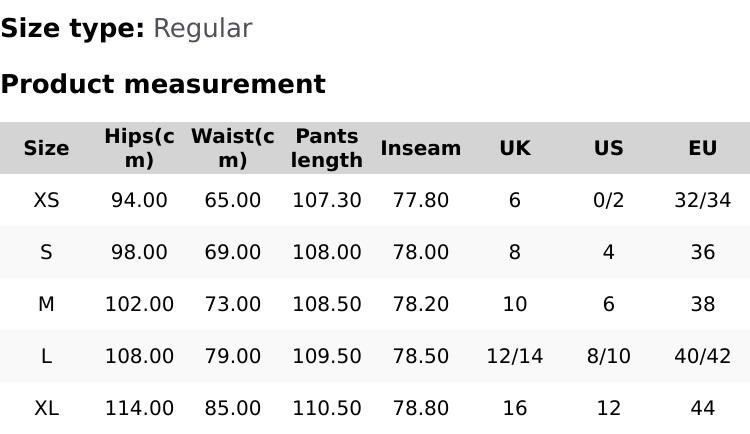Image resolution: width=750 pixels, height=434 pixels.
Task: Click the XL size row label
Action: 46,408
